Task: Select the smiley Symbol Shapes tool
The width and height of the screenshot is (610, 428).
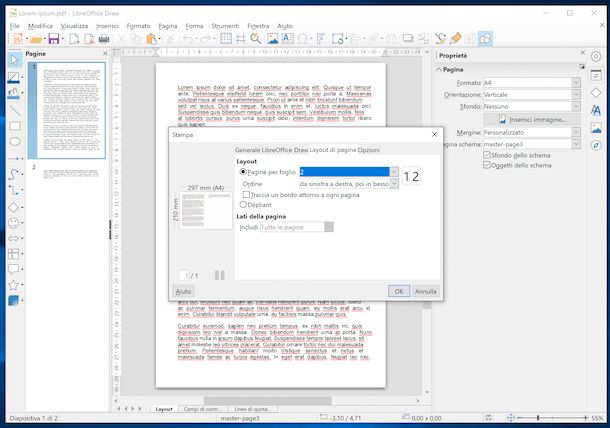Action: click(x=14, y=223)
